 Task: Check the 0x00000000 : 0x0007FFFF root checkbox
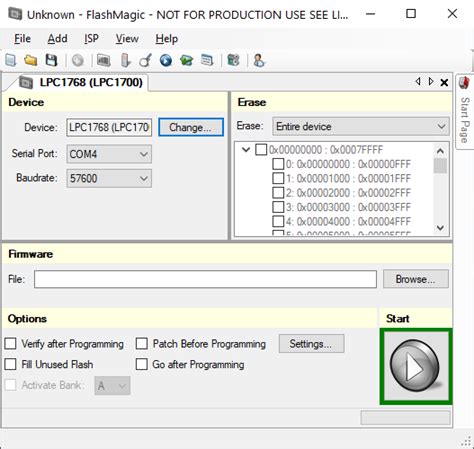pyautogui.click(x=261, y=149)
